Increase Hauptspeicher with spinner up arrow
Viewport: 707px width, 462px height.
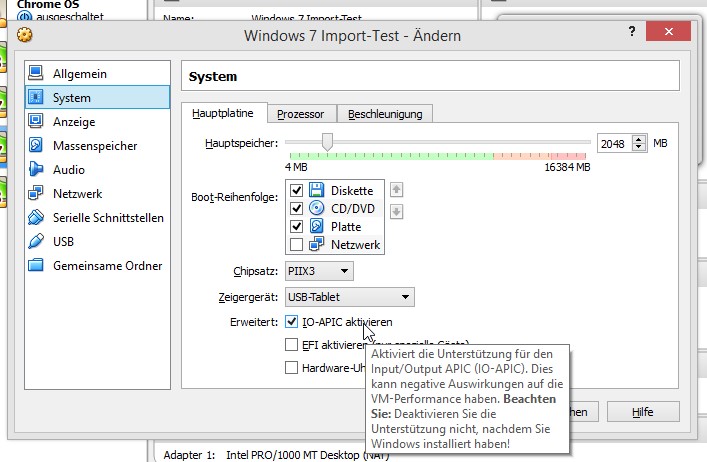coord(638,139)
